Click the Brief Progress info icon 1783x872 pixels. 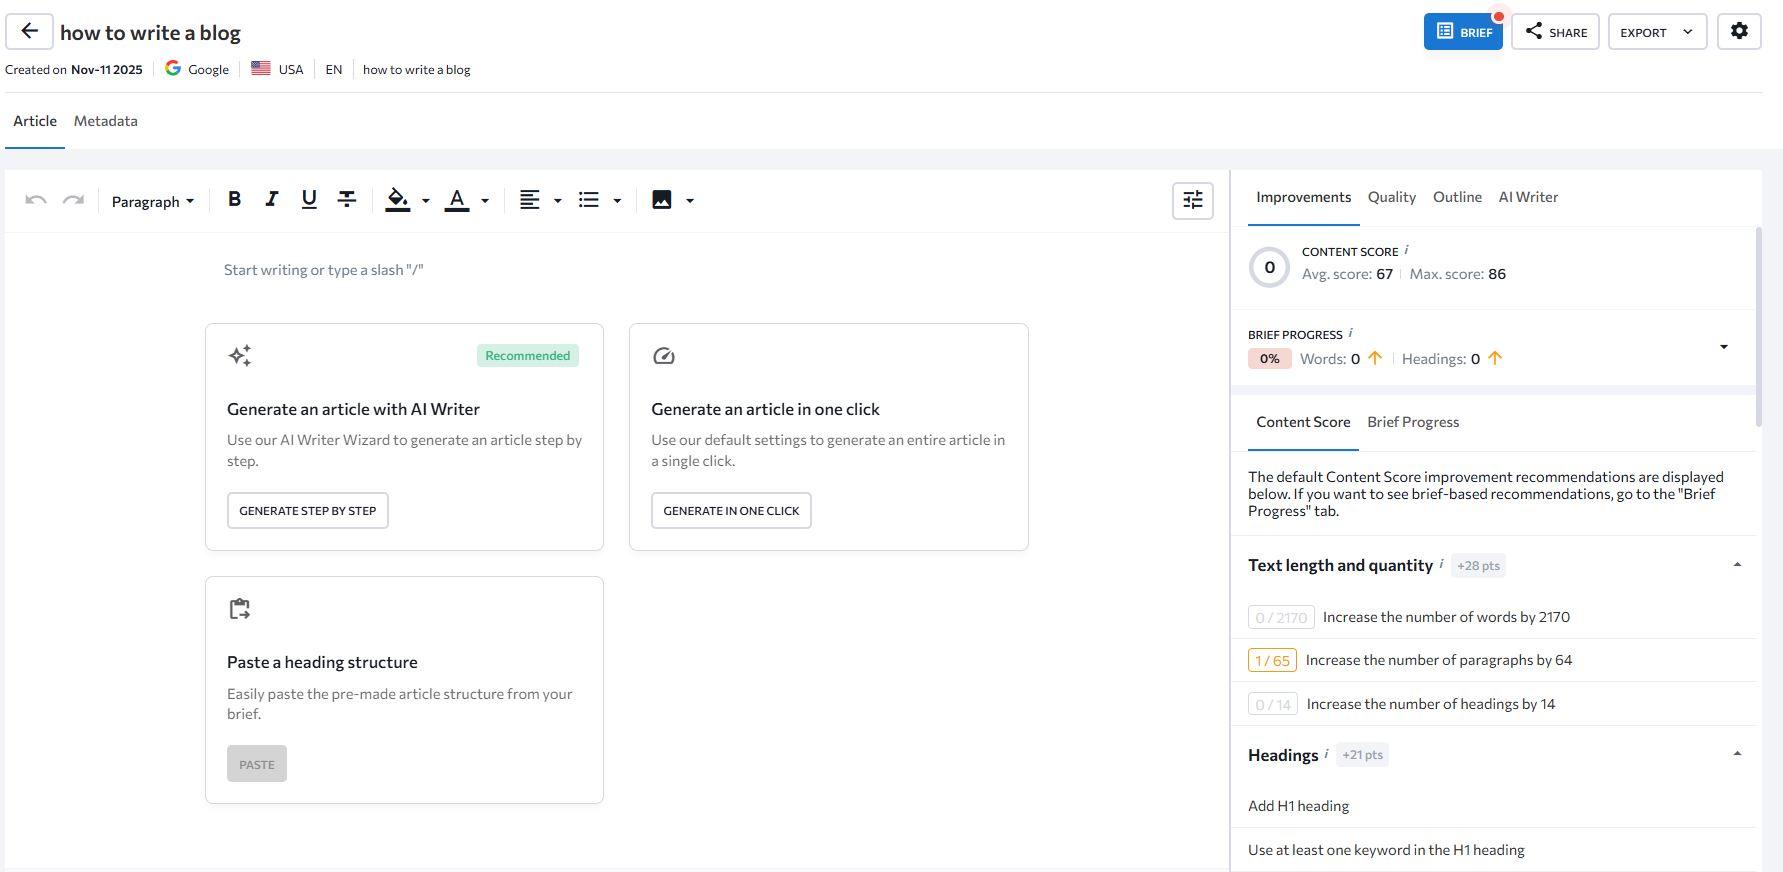1351,333
